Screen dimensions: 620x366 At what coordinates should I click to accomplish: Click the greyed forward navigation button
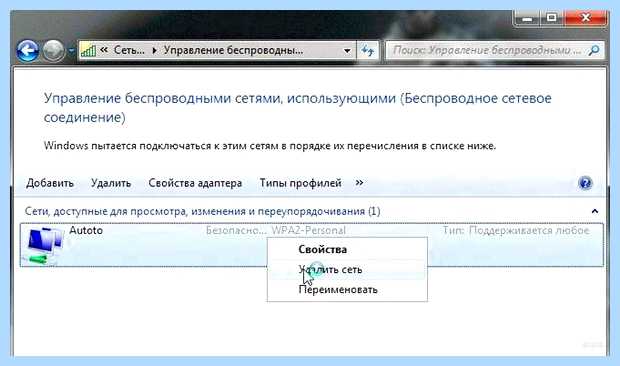pos(53,51)
